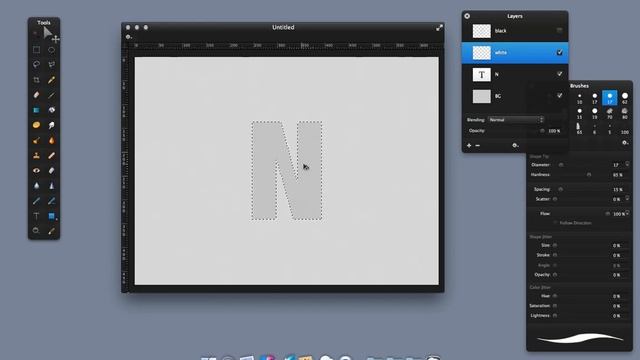The image size is (640, 360).
Task: Select the Zoom magnifier tool
Action: (36, 231)
